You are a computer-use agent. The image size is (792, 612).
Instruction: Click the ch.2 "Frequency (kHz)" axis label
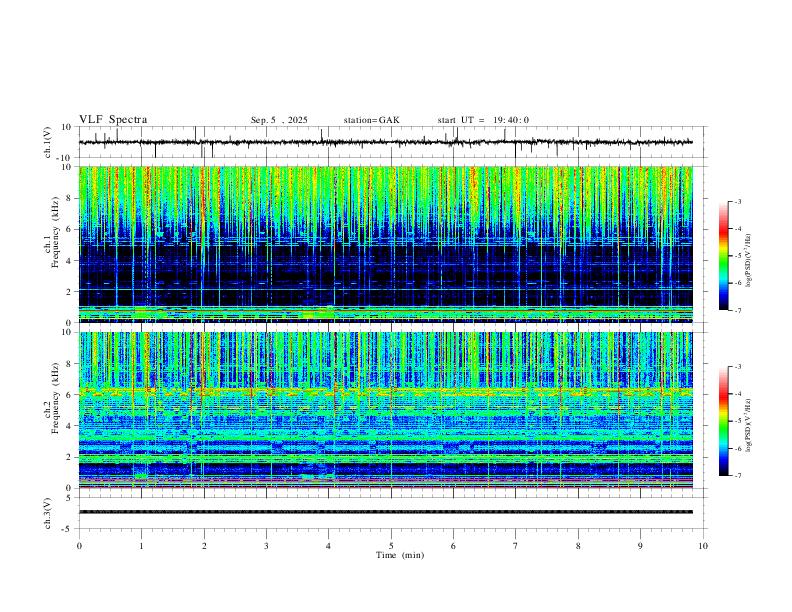(x=55, y=398)
